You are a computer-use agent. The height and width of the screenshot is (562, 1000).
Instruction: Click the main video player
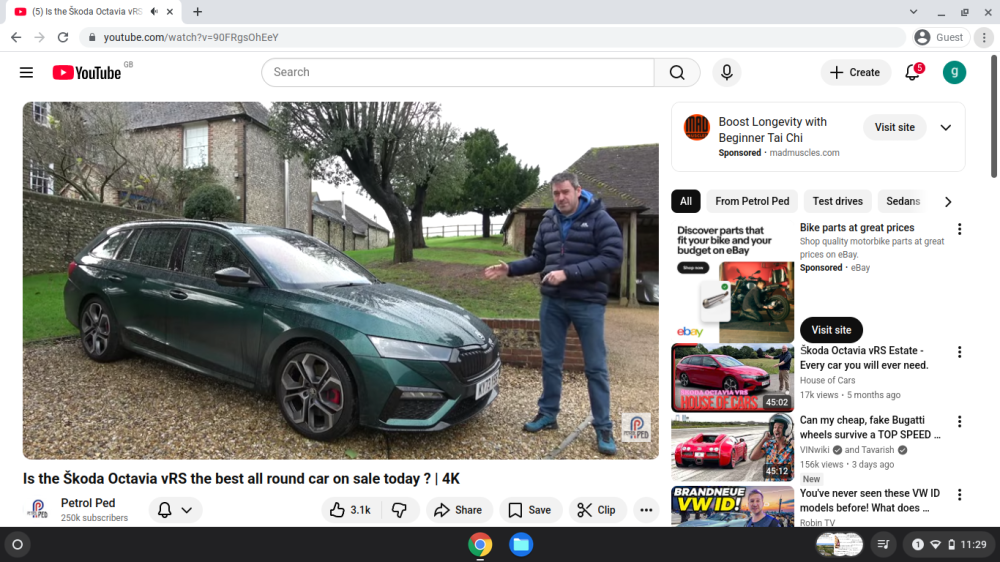pos(341,281)
